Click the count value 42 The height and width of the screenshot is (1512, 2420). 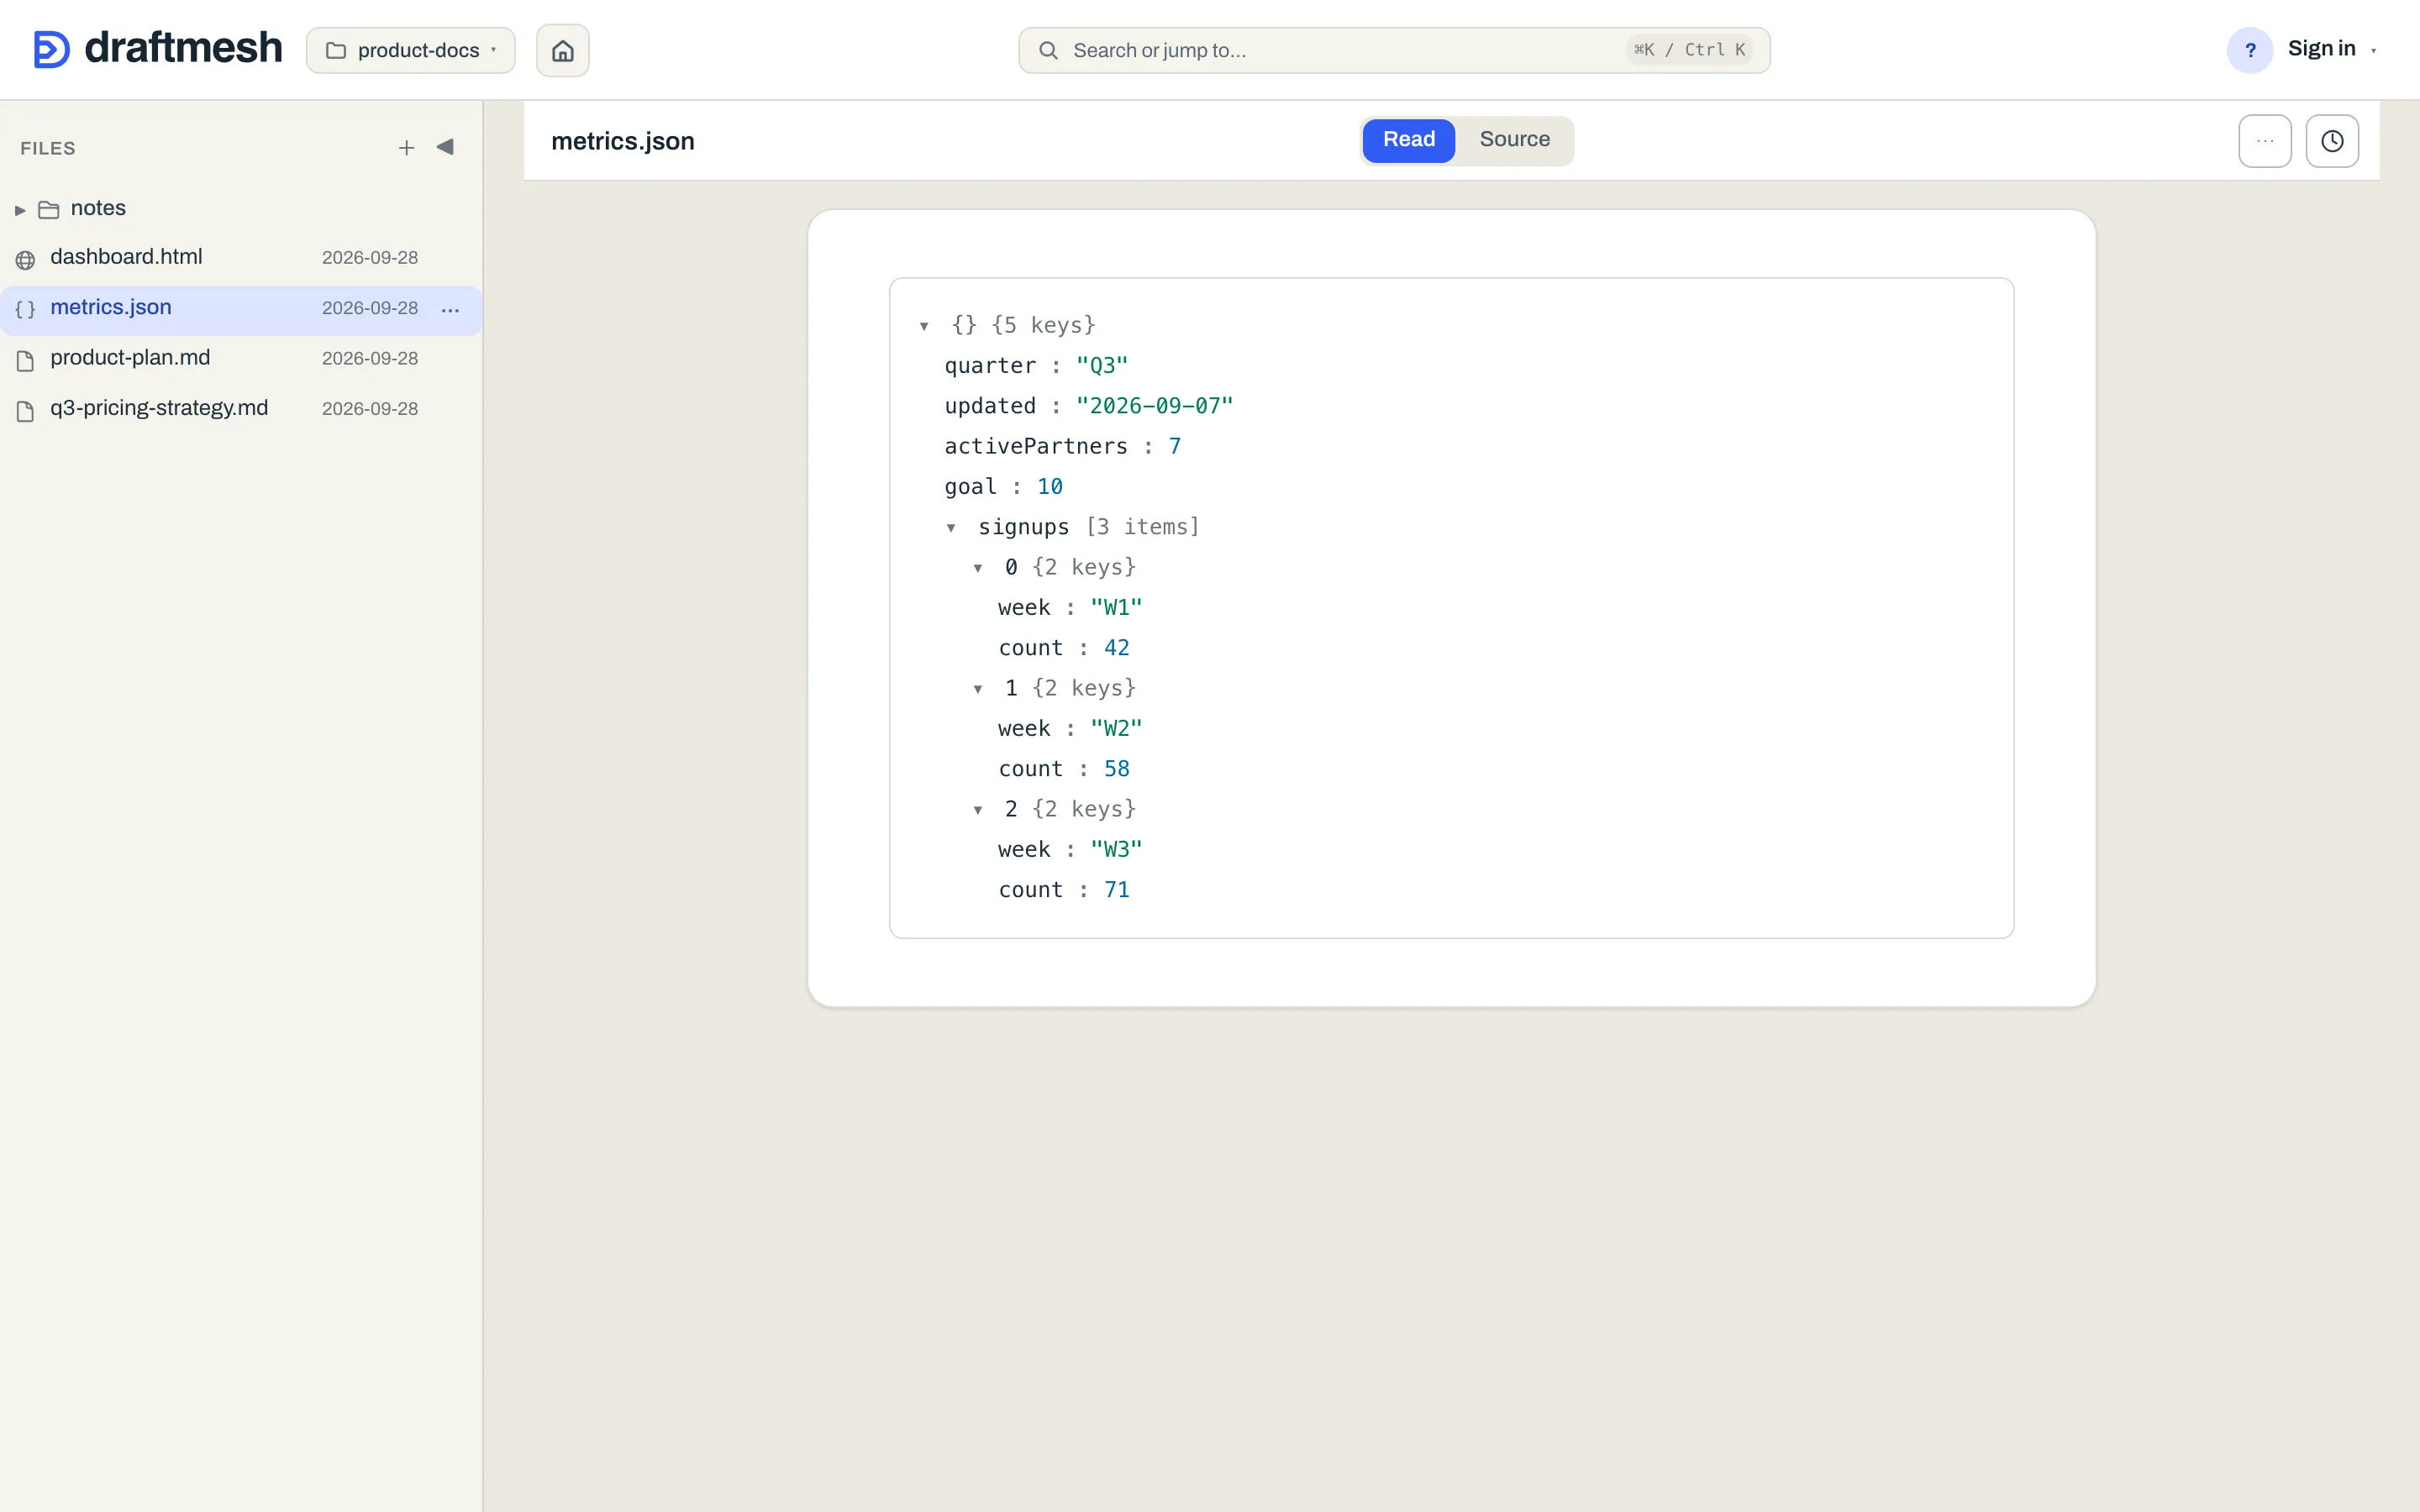tap(1117, 648)
